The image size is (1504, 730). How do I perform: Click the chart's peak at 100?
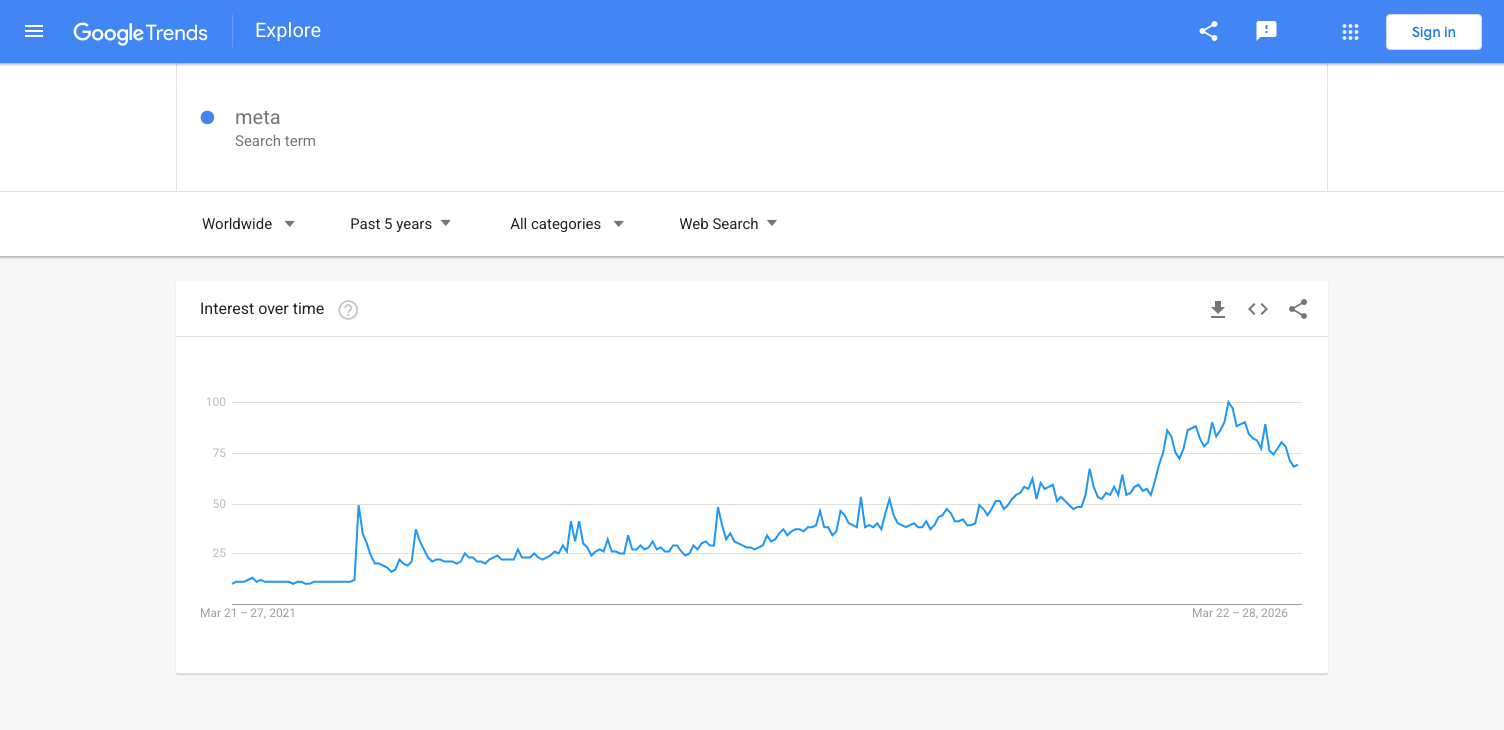pos(1229,403)
